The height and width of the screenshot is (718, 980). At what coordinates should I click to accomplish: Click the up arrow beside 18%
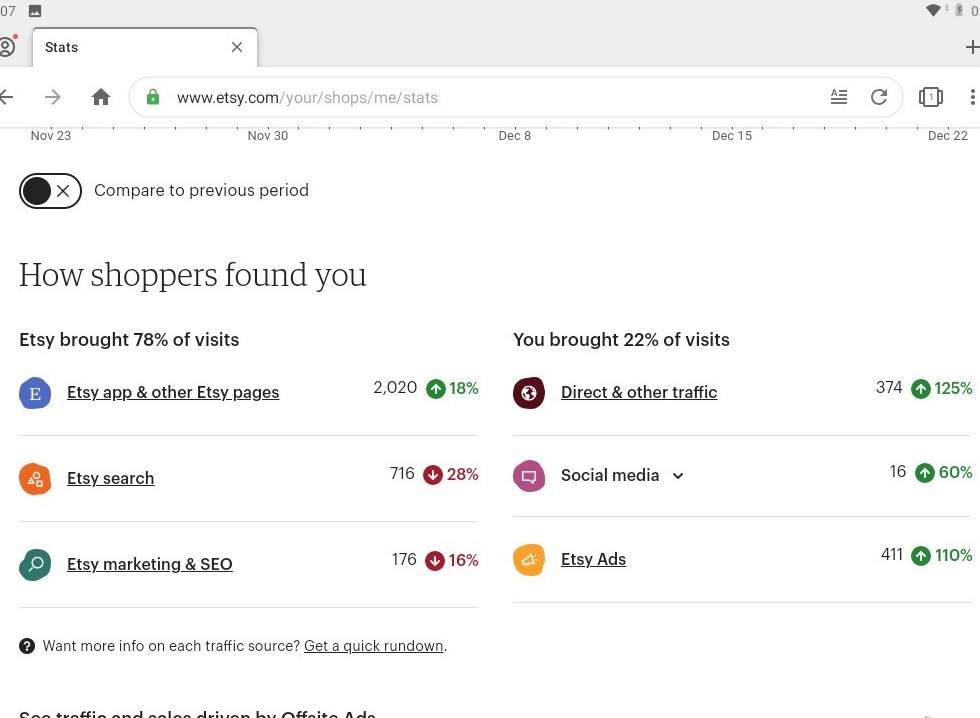pos(436,389)
